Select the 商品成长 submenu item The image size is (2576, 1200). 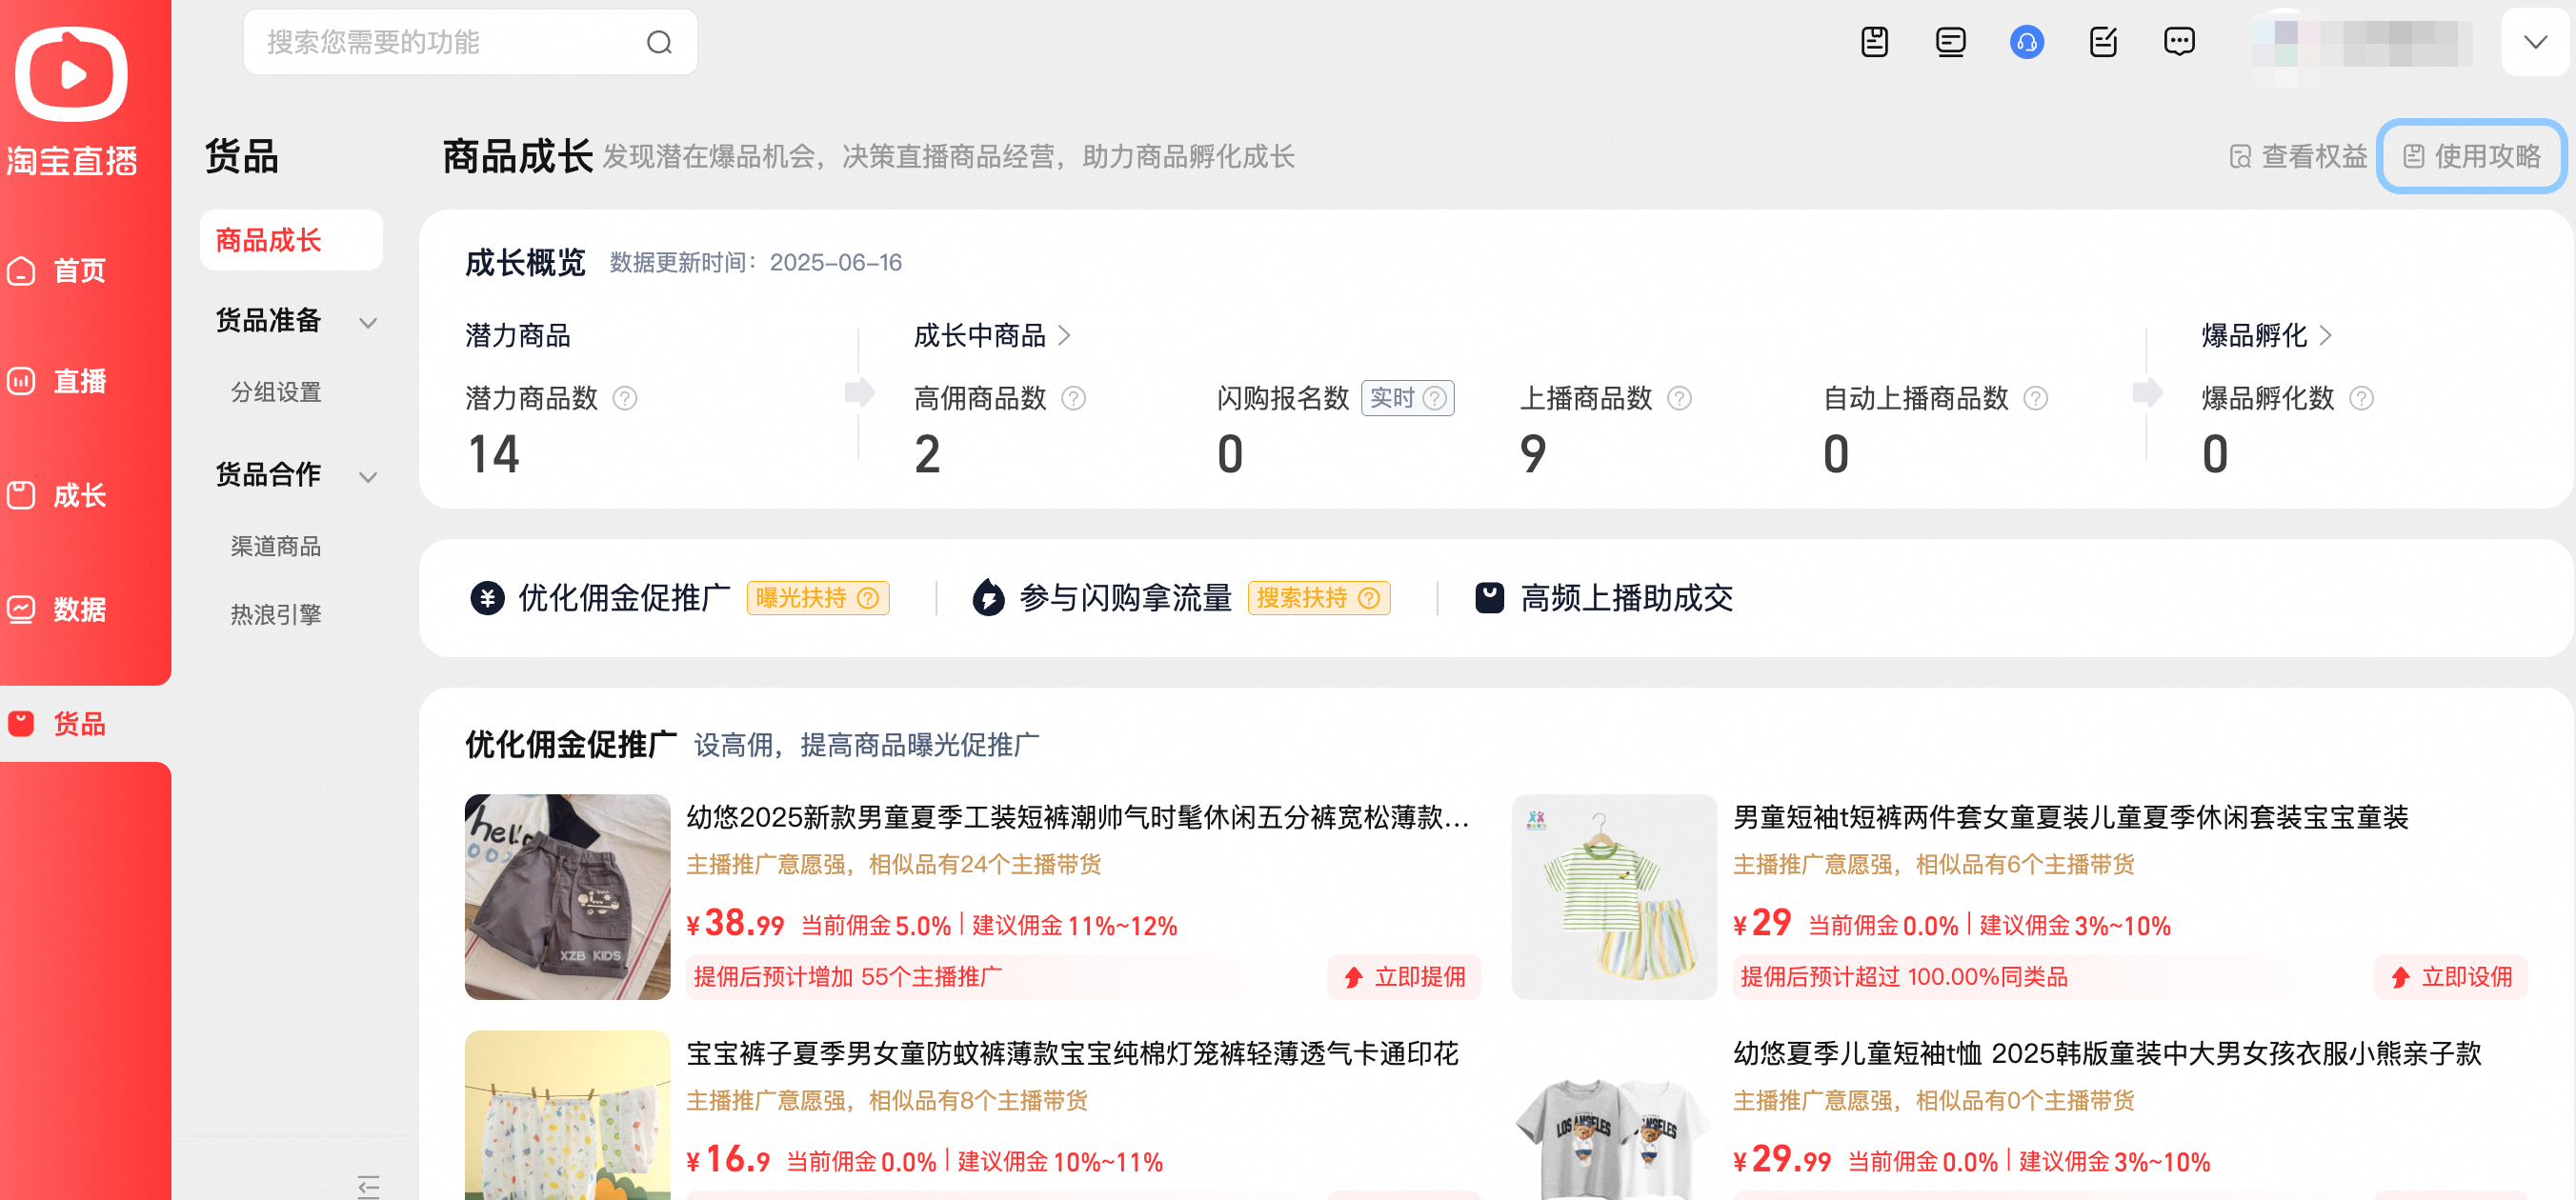click(x=291, y=240)
